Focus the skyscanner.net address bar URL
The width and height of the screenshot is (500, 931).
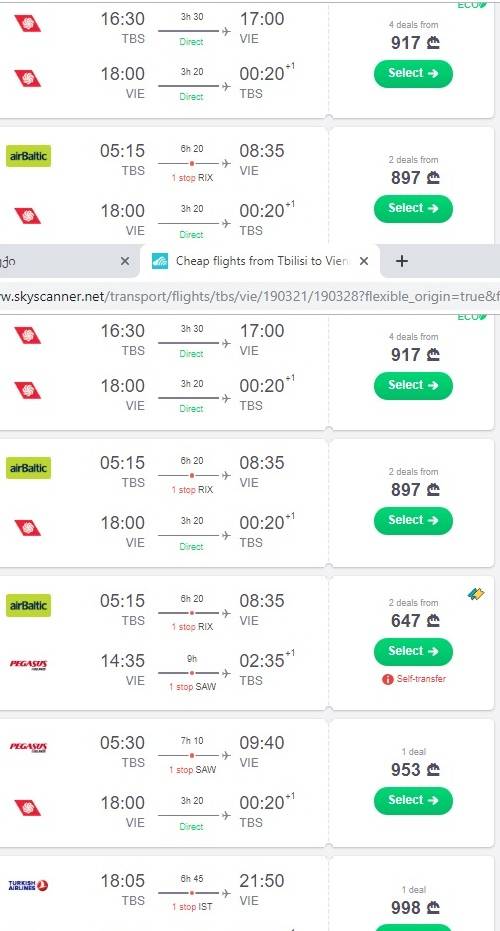click(250, 296)
